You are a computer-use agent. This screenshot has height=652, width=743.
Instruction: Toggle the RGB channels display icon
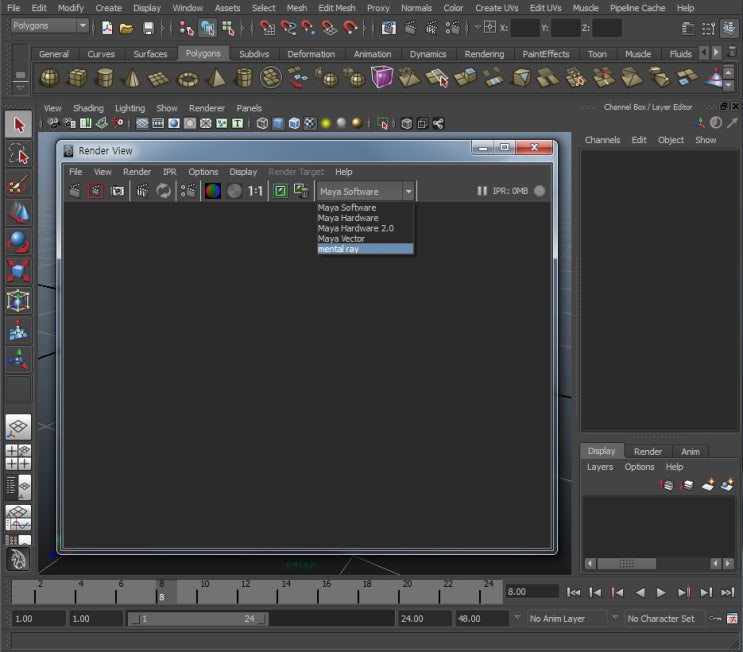(212, 191)
